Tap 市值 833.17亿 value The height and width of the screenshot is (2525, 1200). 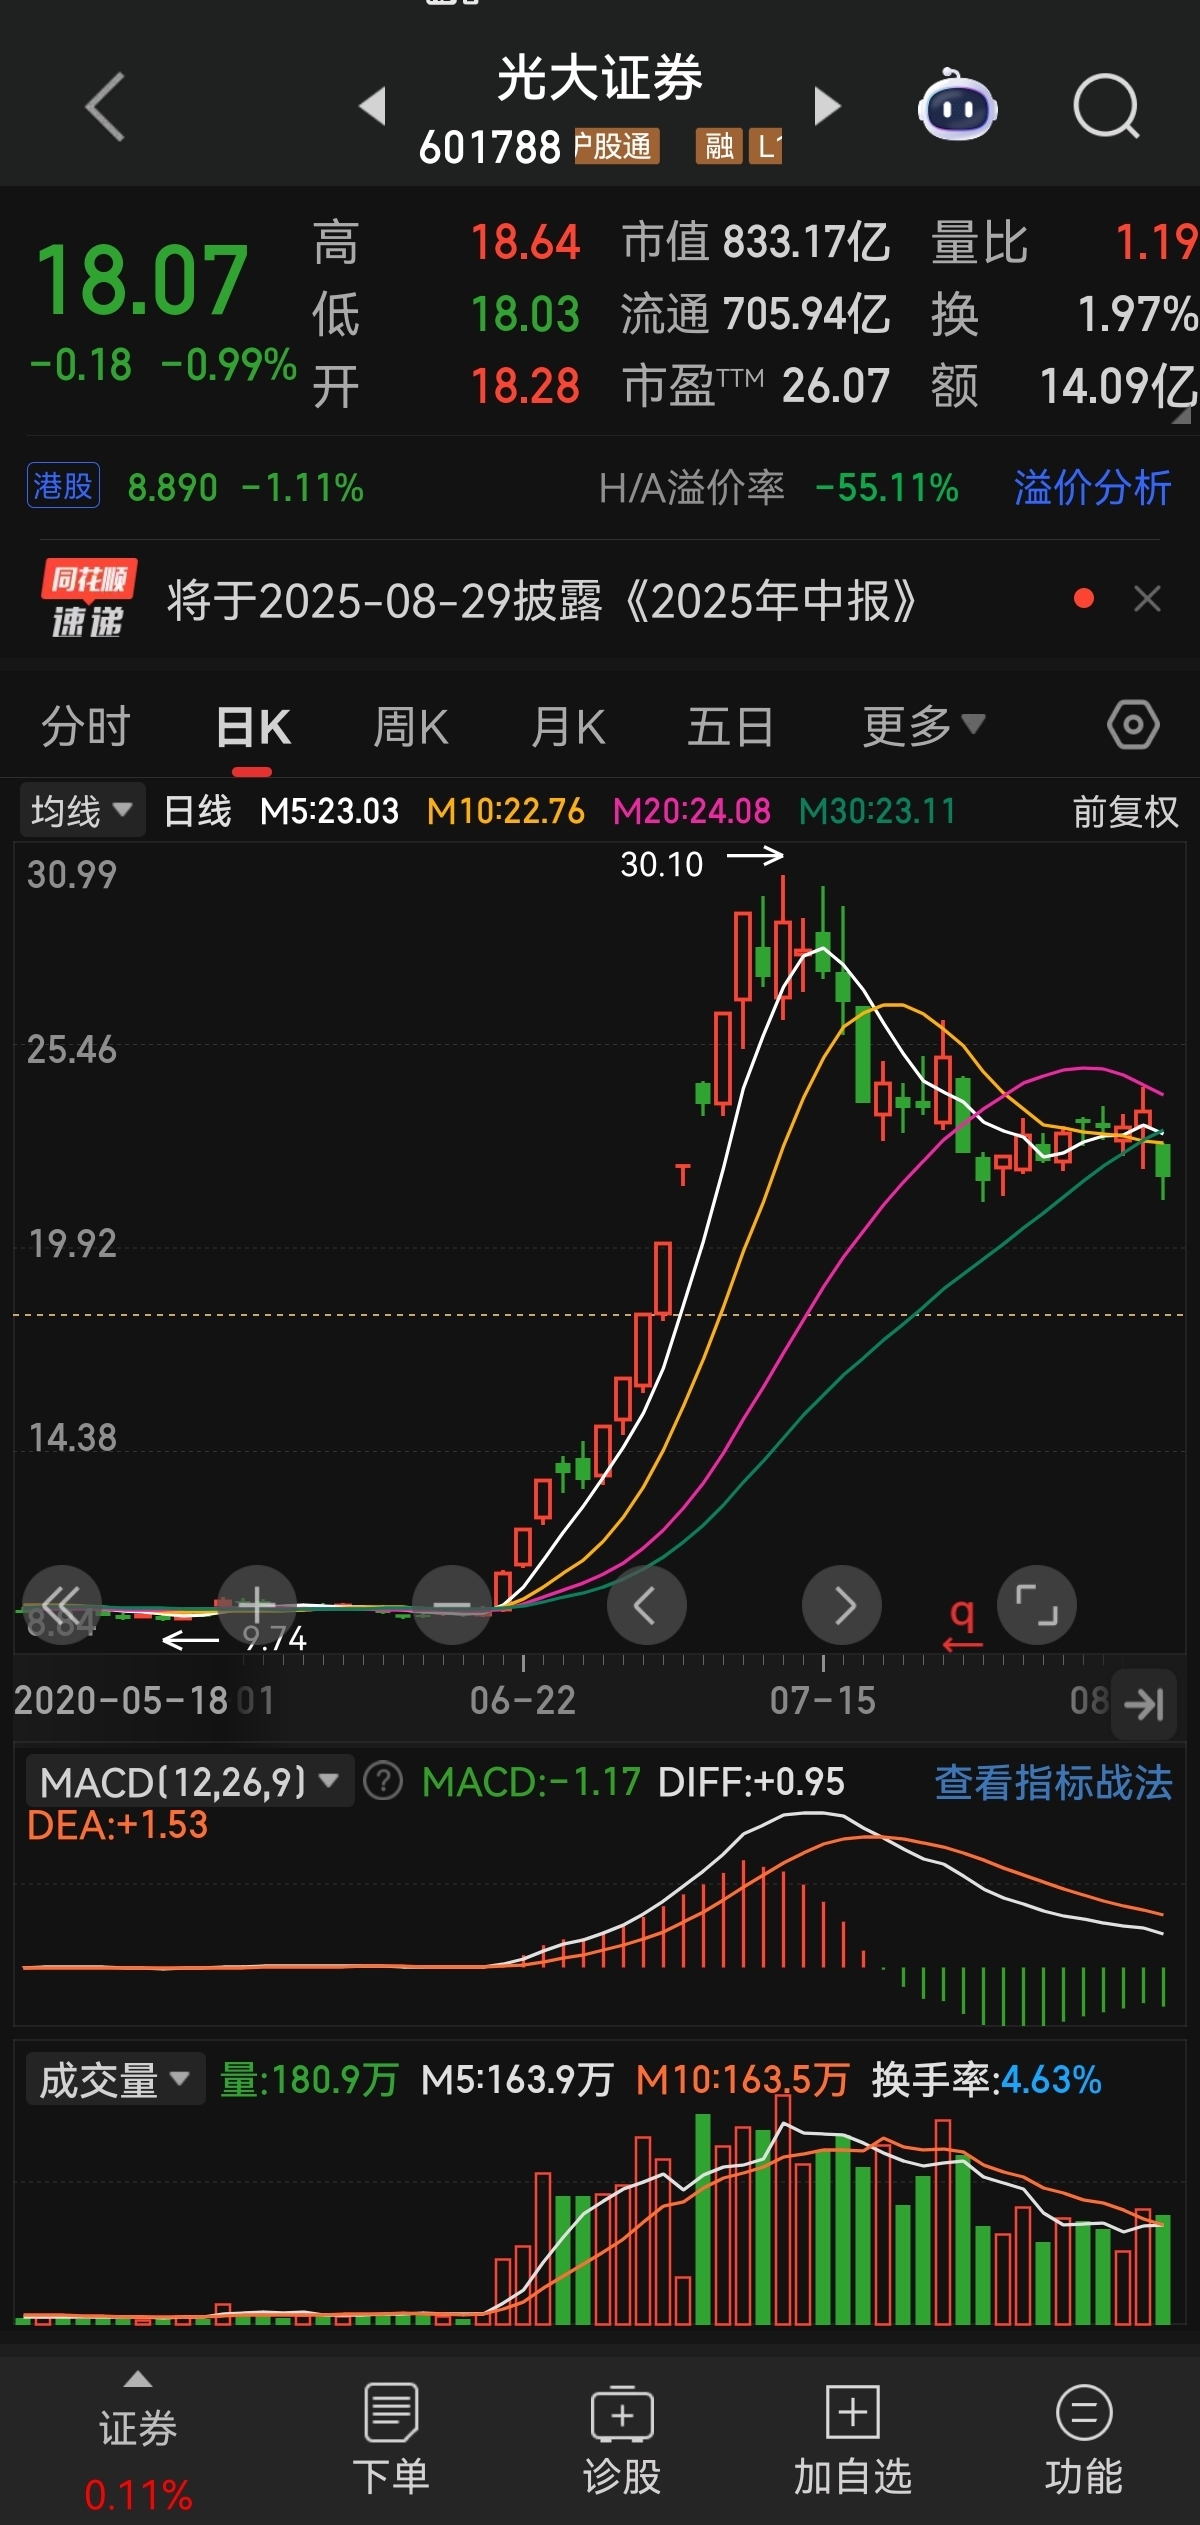(x=755, y=242)
